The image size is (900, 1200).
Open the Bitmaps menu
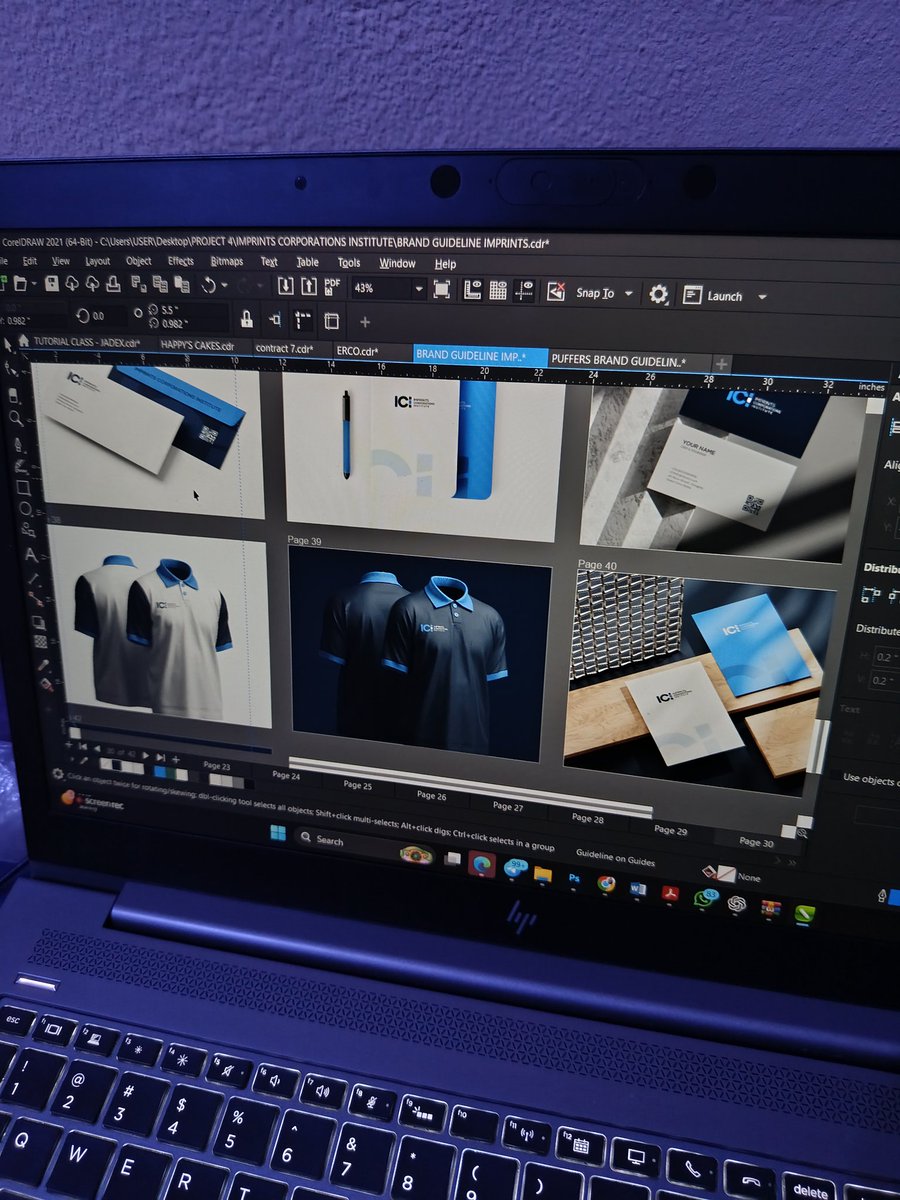coord(227,262)
